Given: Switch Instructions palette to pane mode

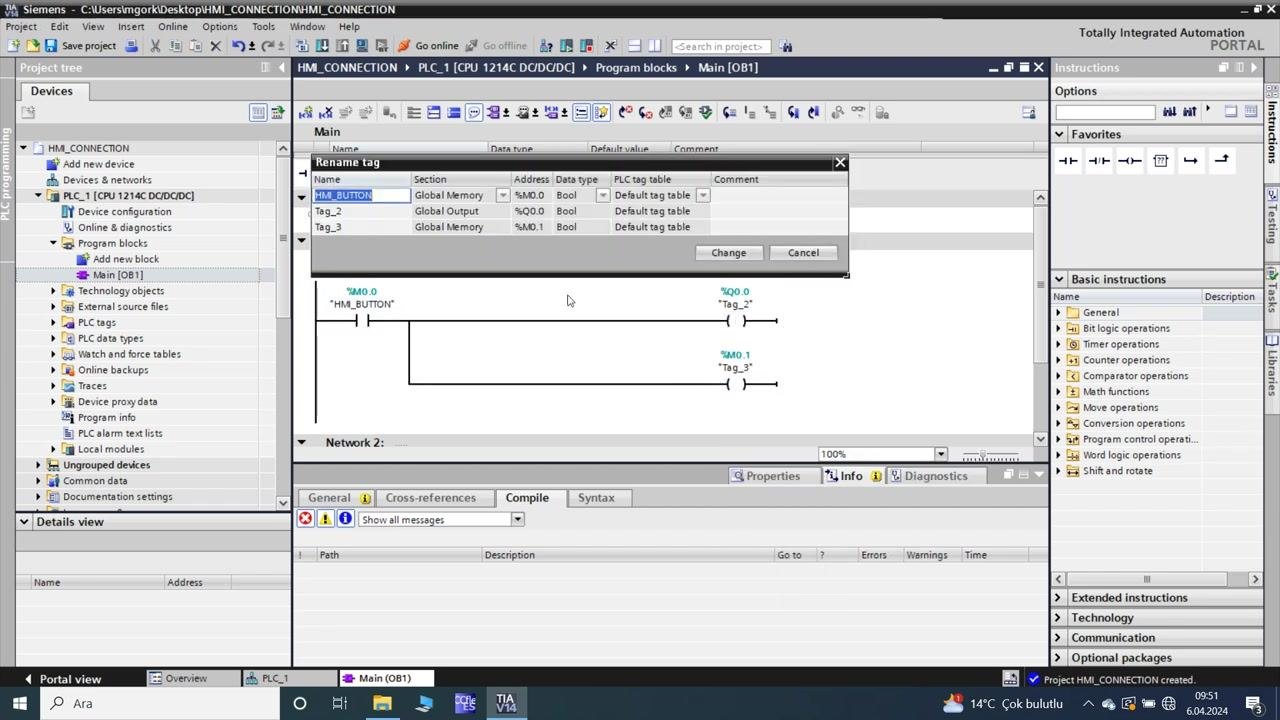Looking at the screenshot, I should click(1231, 111).
